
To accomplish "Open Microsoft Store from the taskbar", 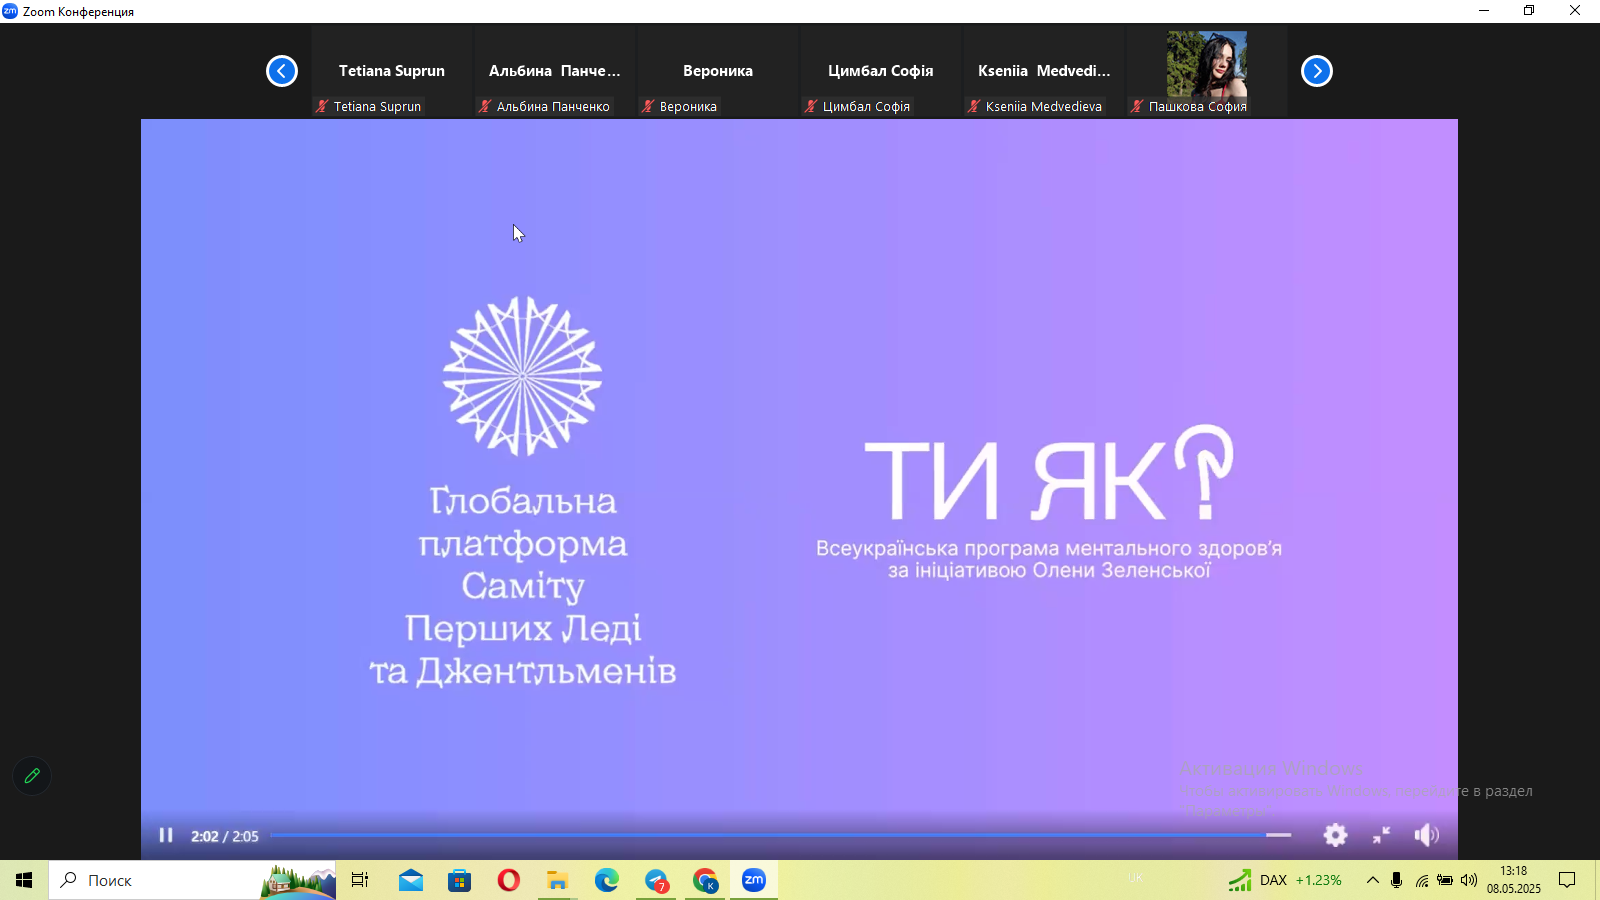I will (x=459, y=880).
